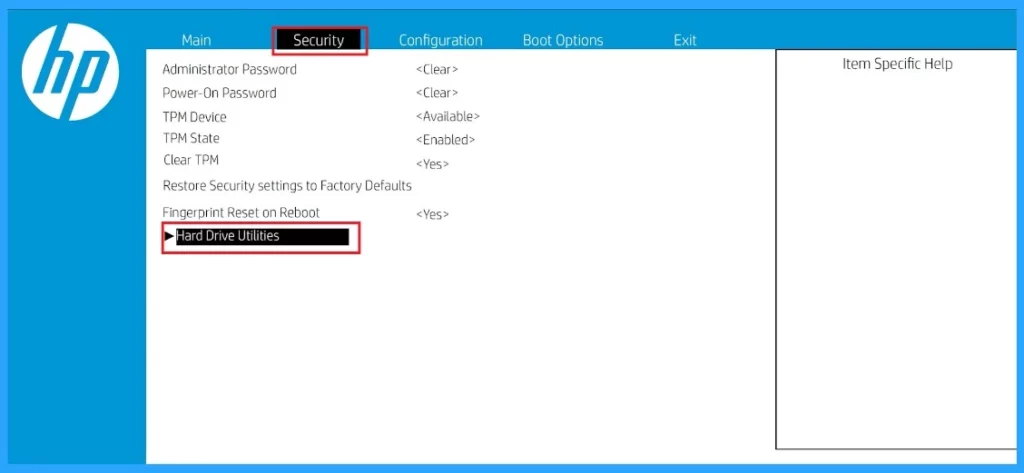Select the TPM Device row label

point(195,117)
